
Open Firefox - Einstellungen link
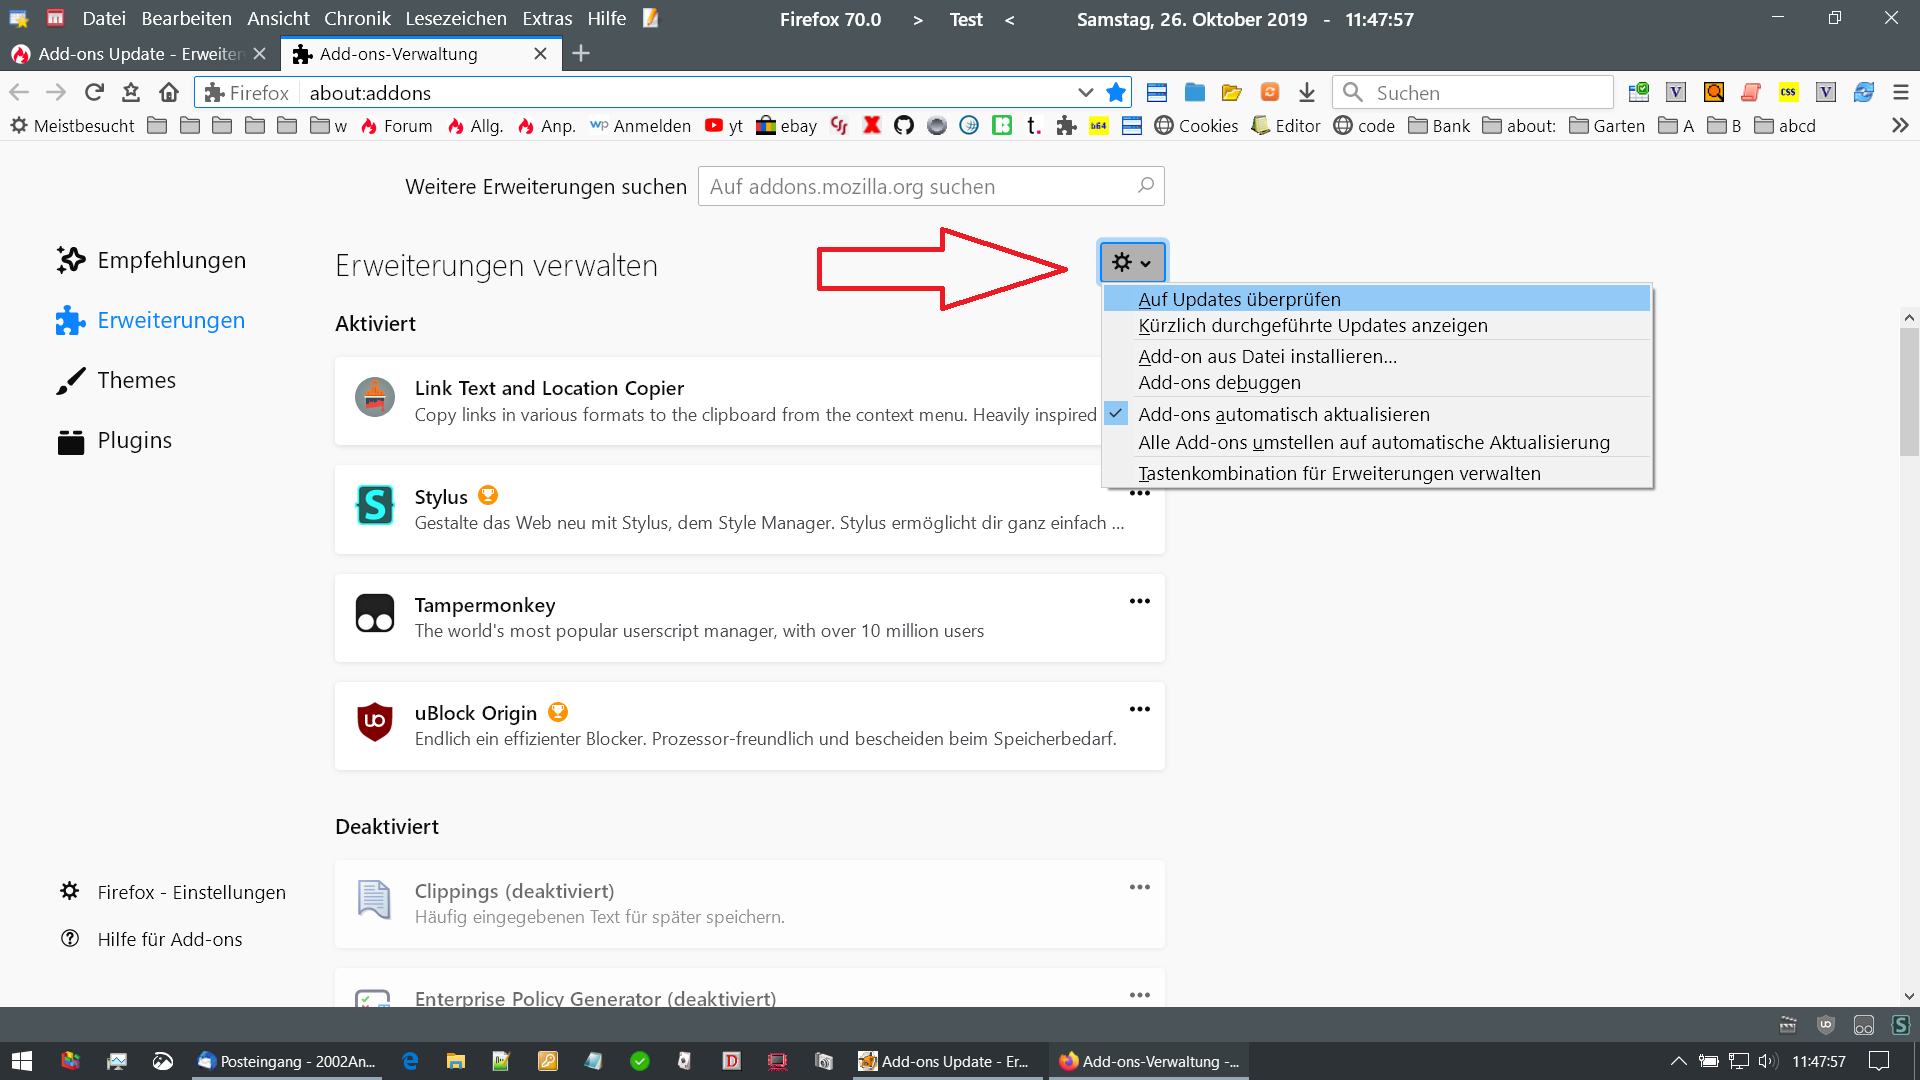[191, 892]
